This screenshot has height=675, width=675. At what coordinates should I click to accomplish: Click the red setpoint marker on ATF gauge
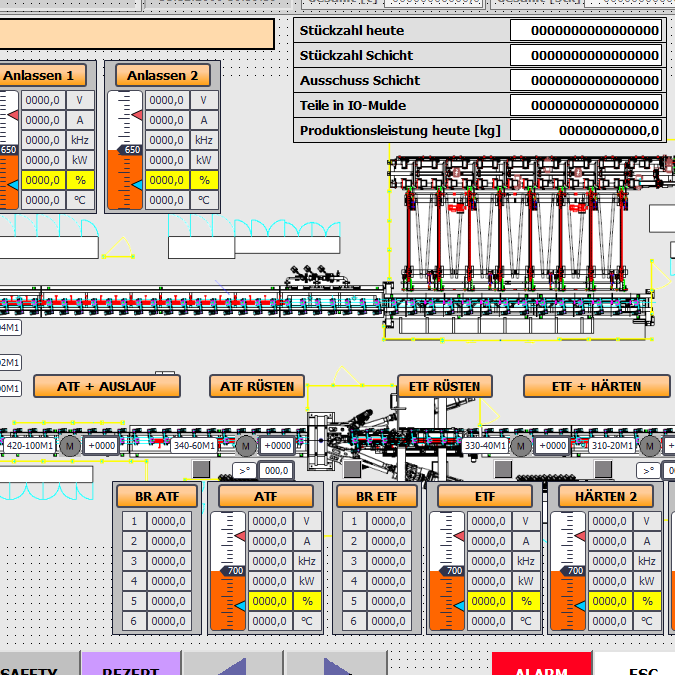pyautogui.click(x=239, y=537)
